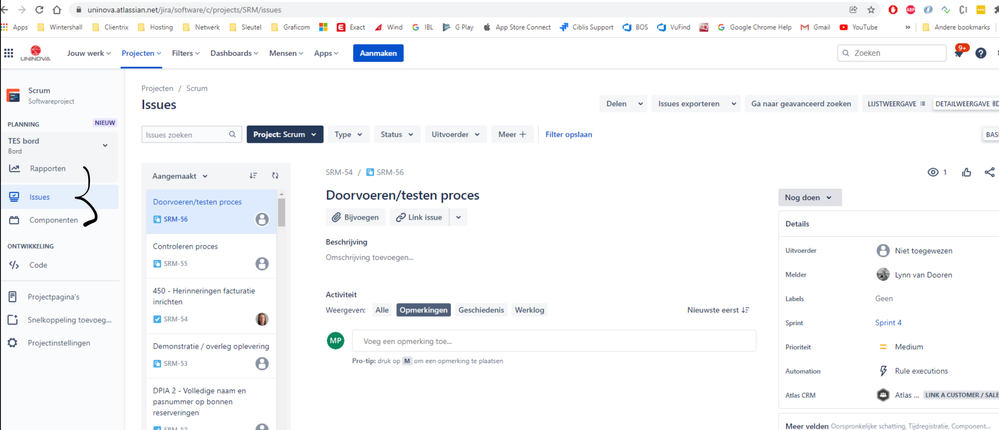The image size is (999, 430).
Task: Click the assignee avatar on SRM-54 card
Action: pyautogui.click(x=262, y=319)
